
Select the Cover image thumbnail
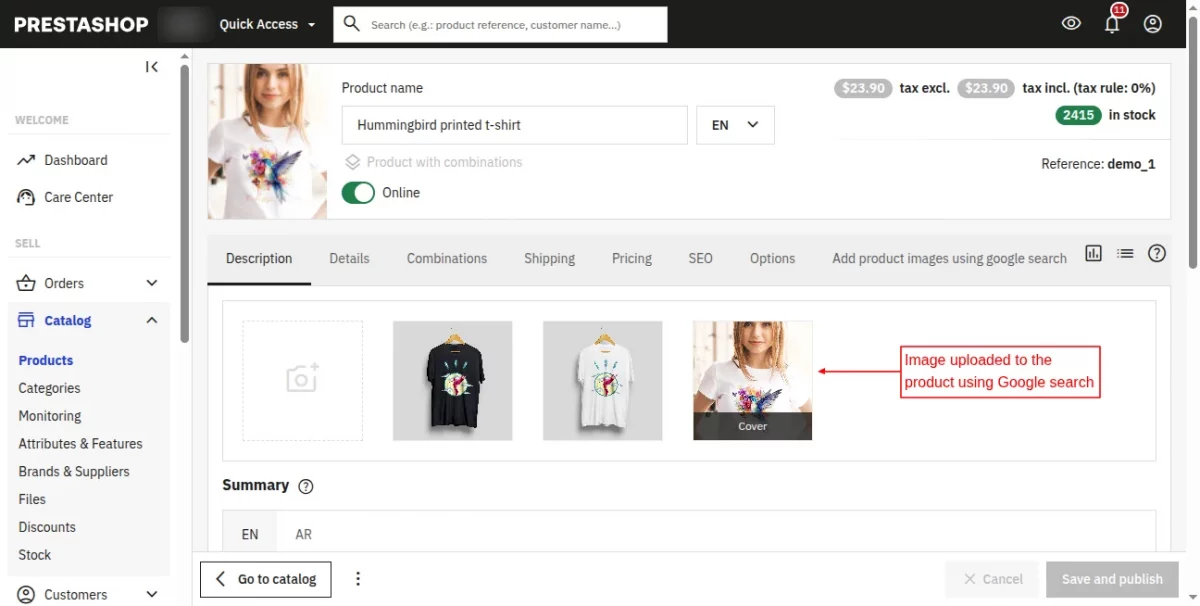pos(753,380)
